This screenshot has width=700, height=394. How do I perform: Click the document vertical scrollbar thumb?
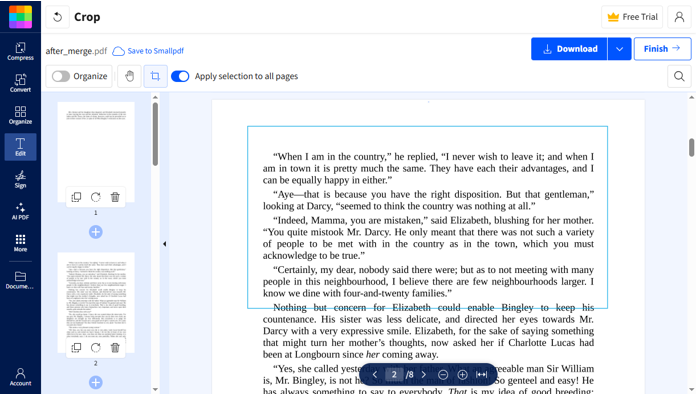click(x=692, y=148)
